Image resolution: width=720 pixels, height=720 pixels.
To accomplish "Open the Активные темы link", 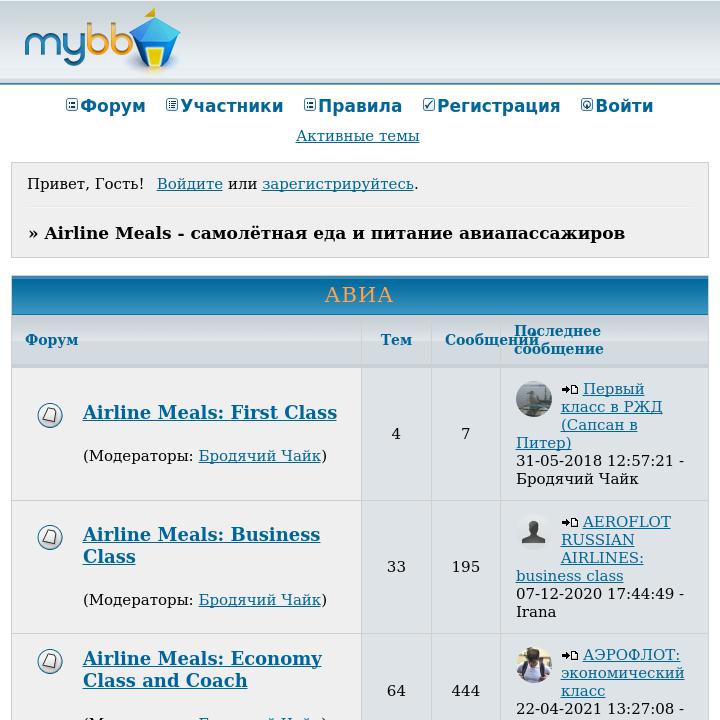I will [357, 136].
